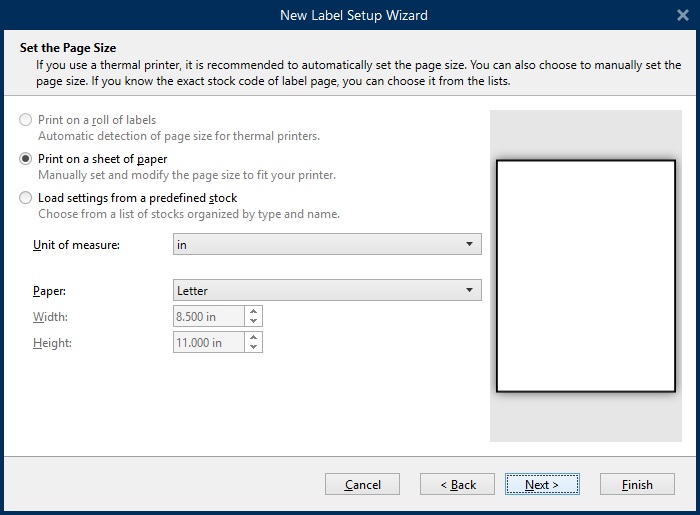This screenshot has width=700, height=515.
Task: Go back with the Back button
Action: coord(457,484)
